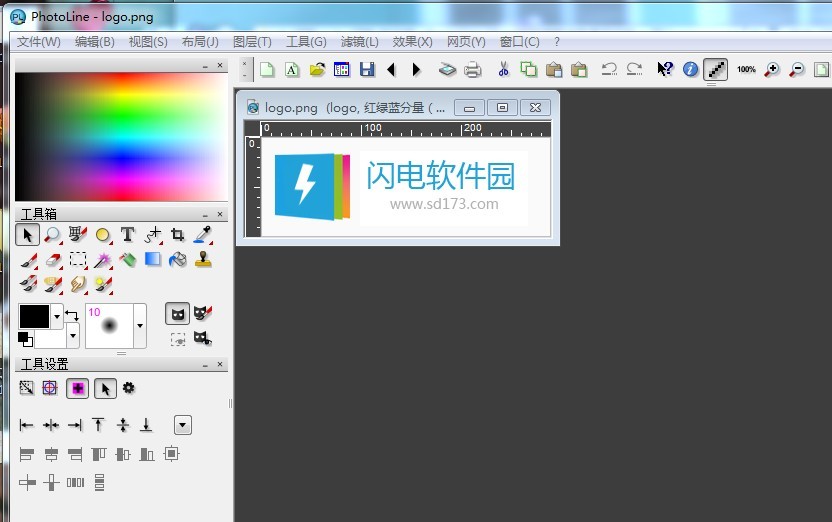832x522 pixels.
Task: Swap foreground and background colors
Action: pyautogui.click(x=72, y=315)
